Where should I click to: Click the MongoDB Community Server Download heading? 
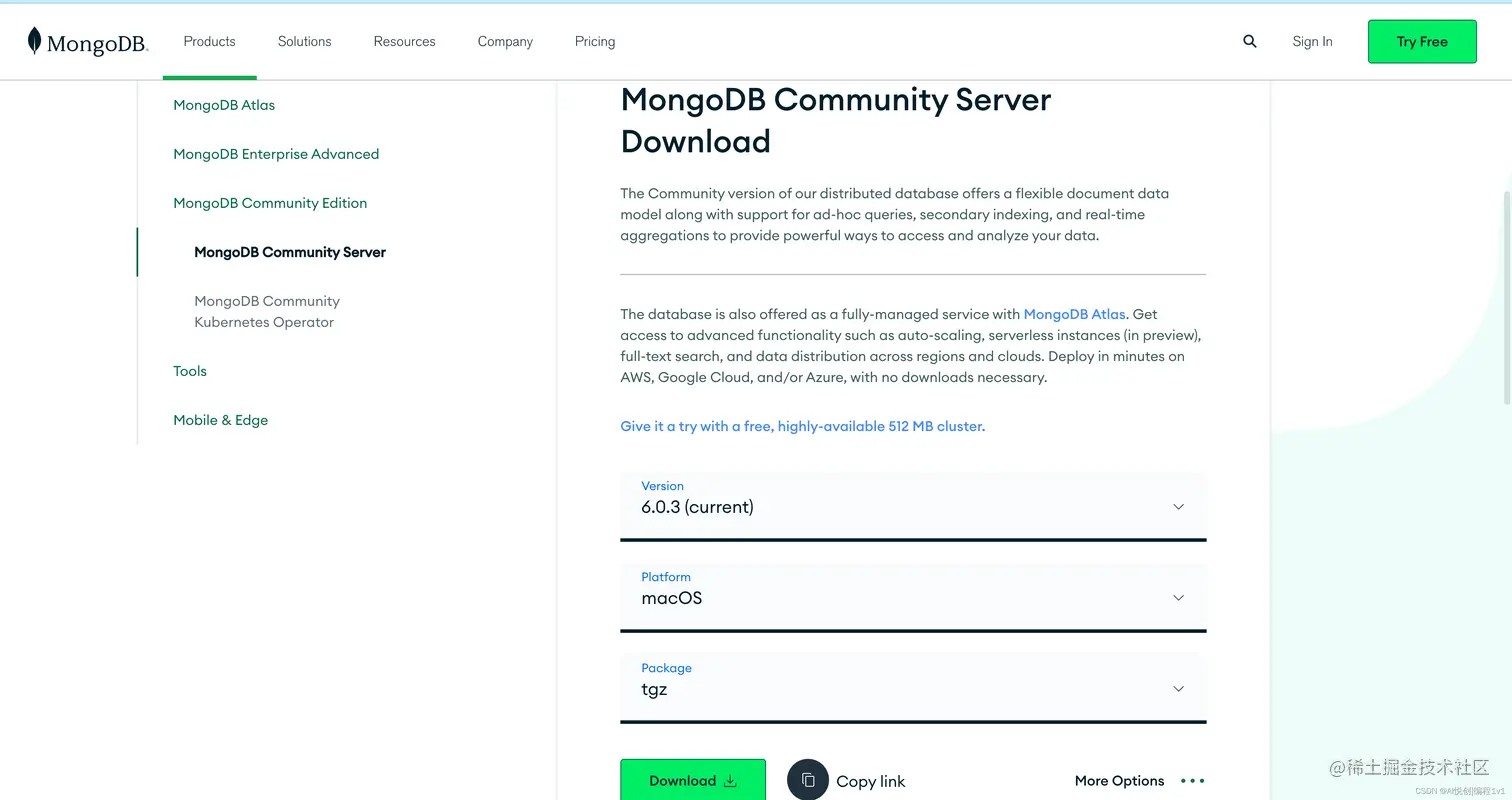[836, 120]
